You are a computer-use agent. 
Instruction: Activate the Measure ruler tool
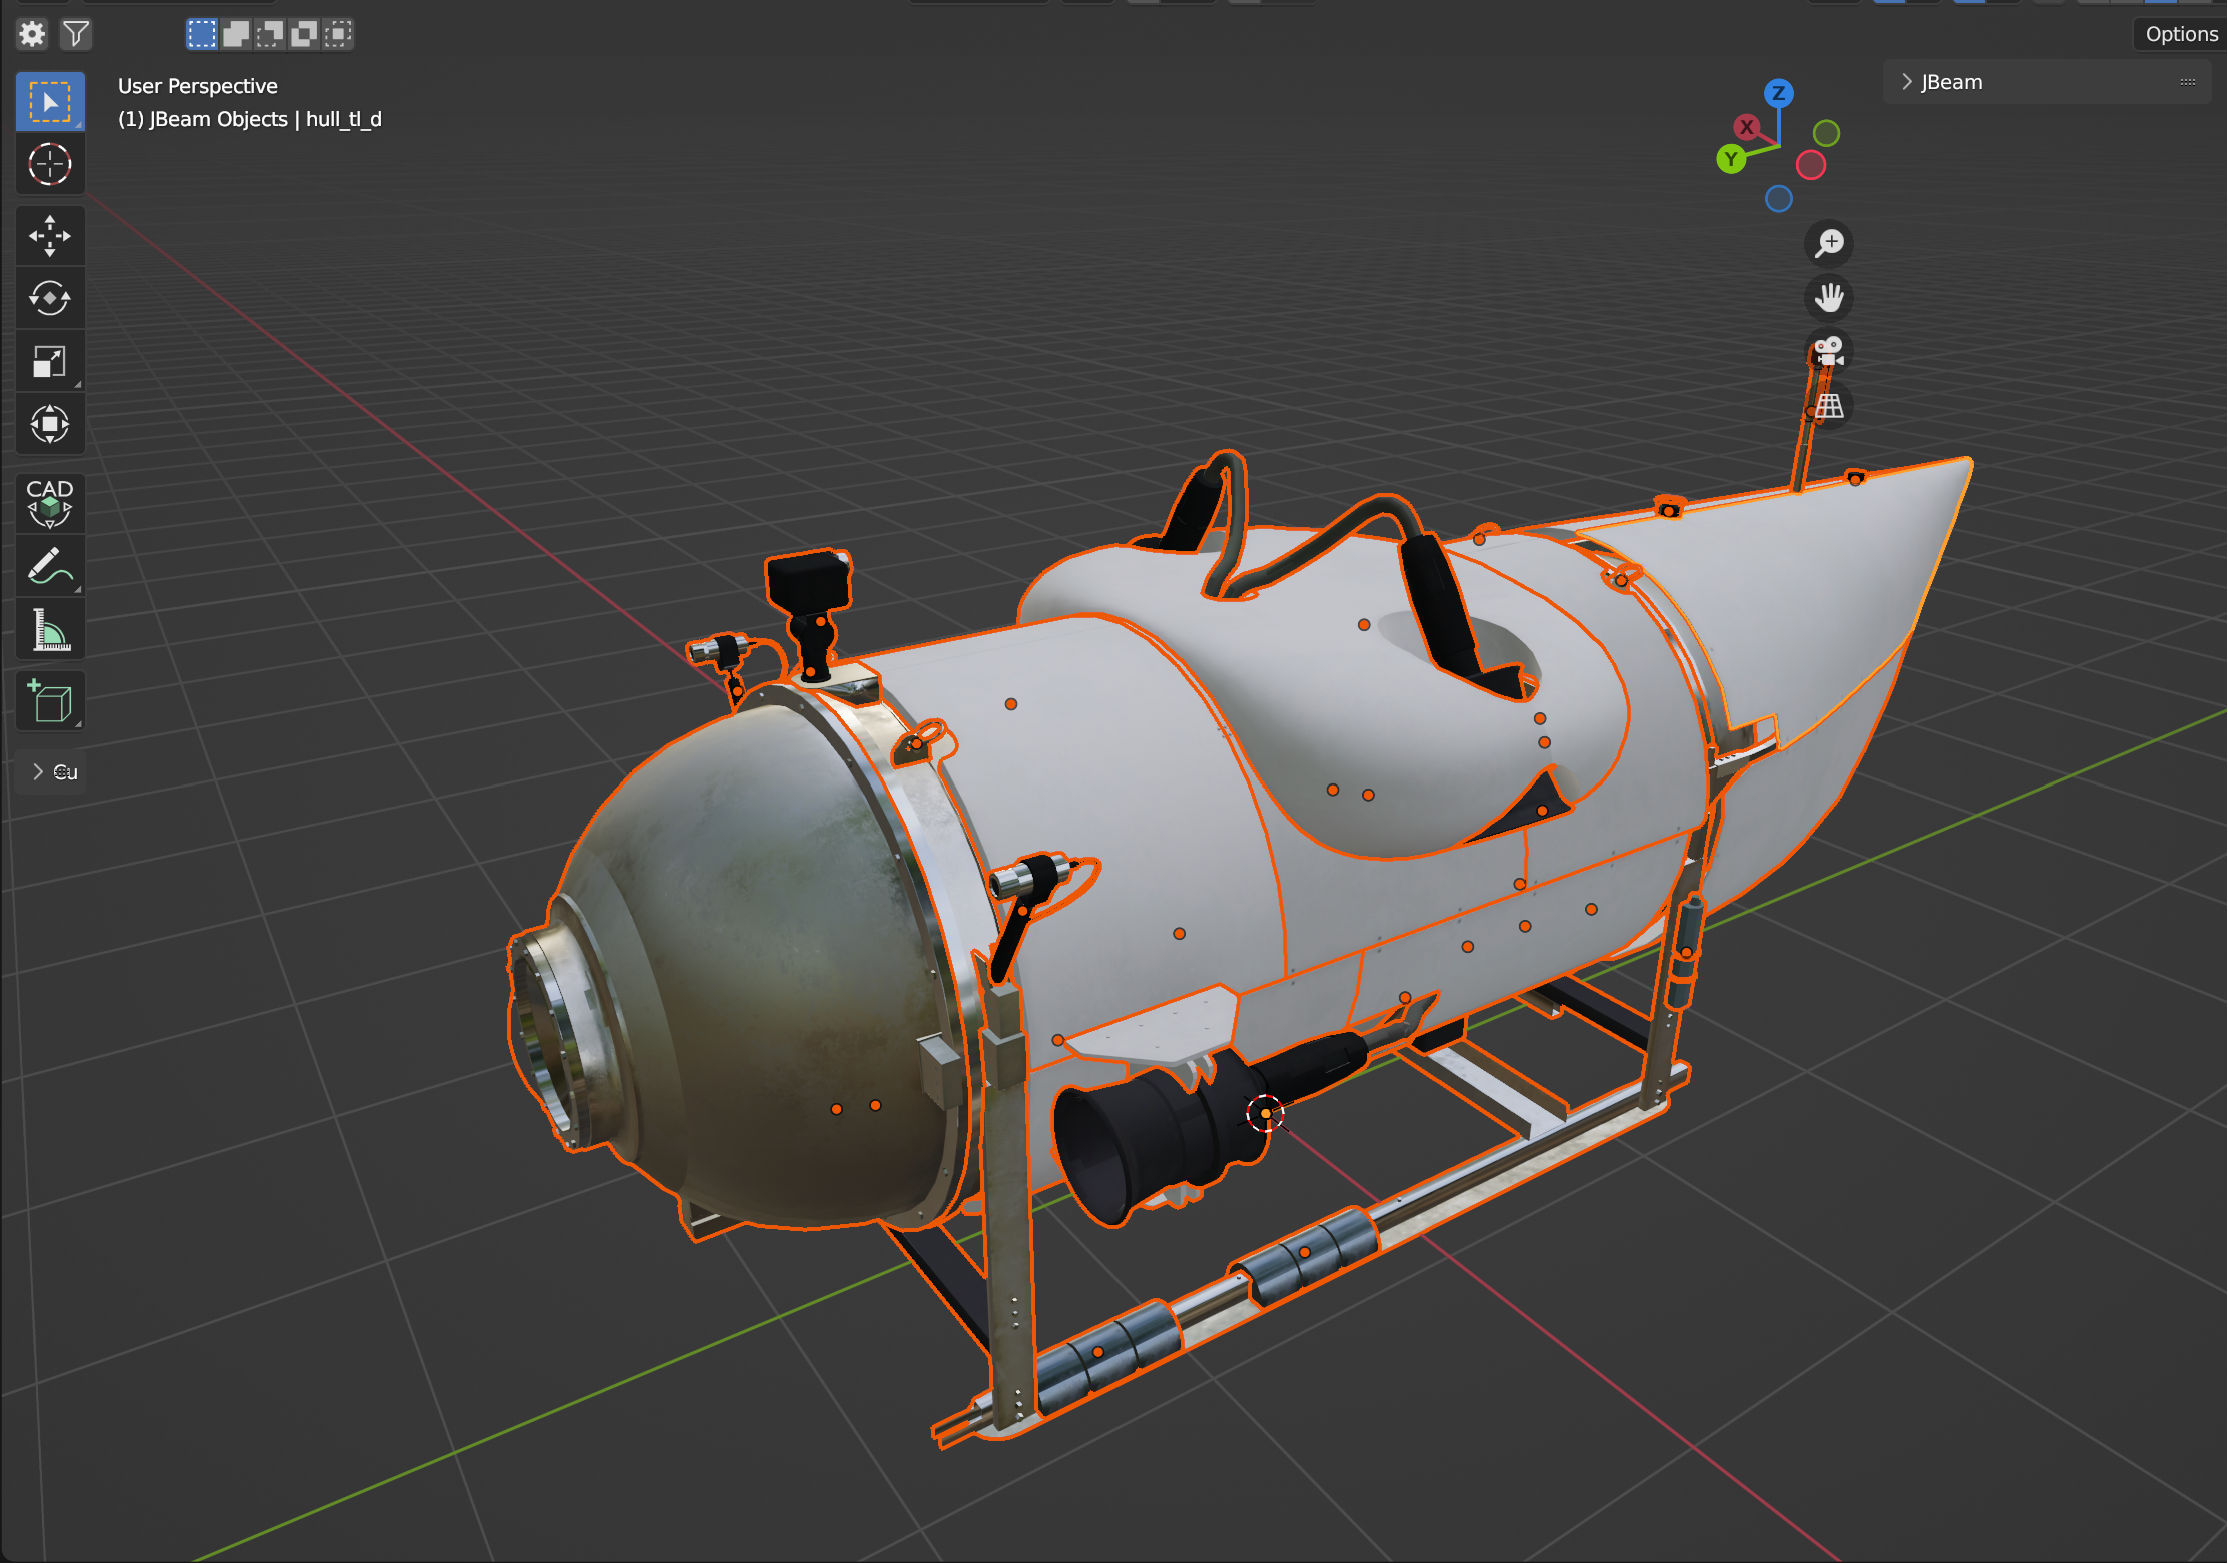click(x=50, y=629)
